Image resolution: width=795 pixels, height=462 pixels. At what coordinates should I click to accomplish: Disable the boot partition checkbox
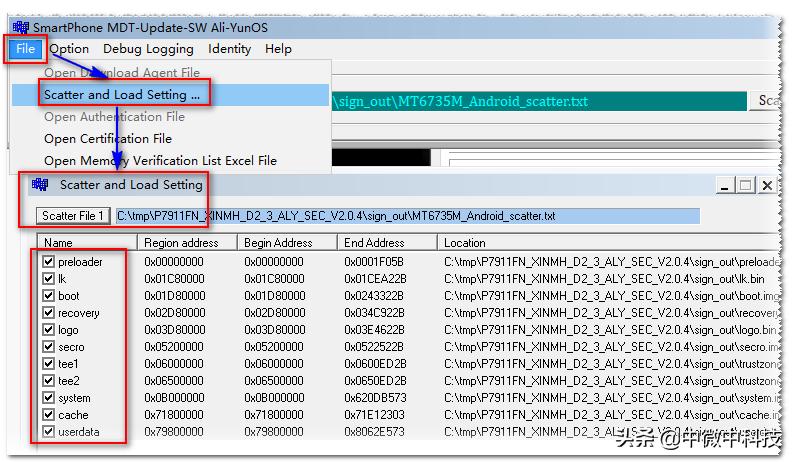(x=49, y=296)
